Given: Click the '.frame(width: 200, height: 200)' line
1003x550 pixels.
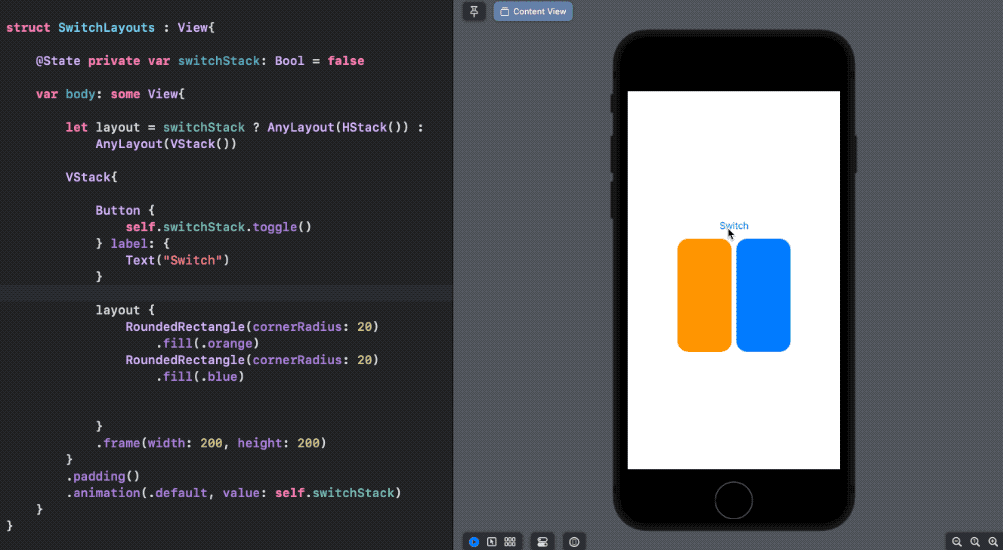Looking at the screenshot, I should 211,443.
